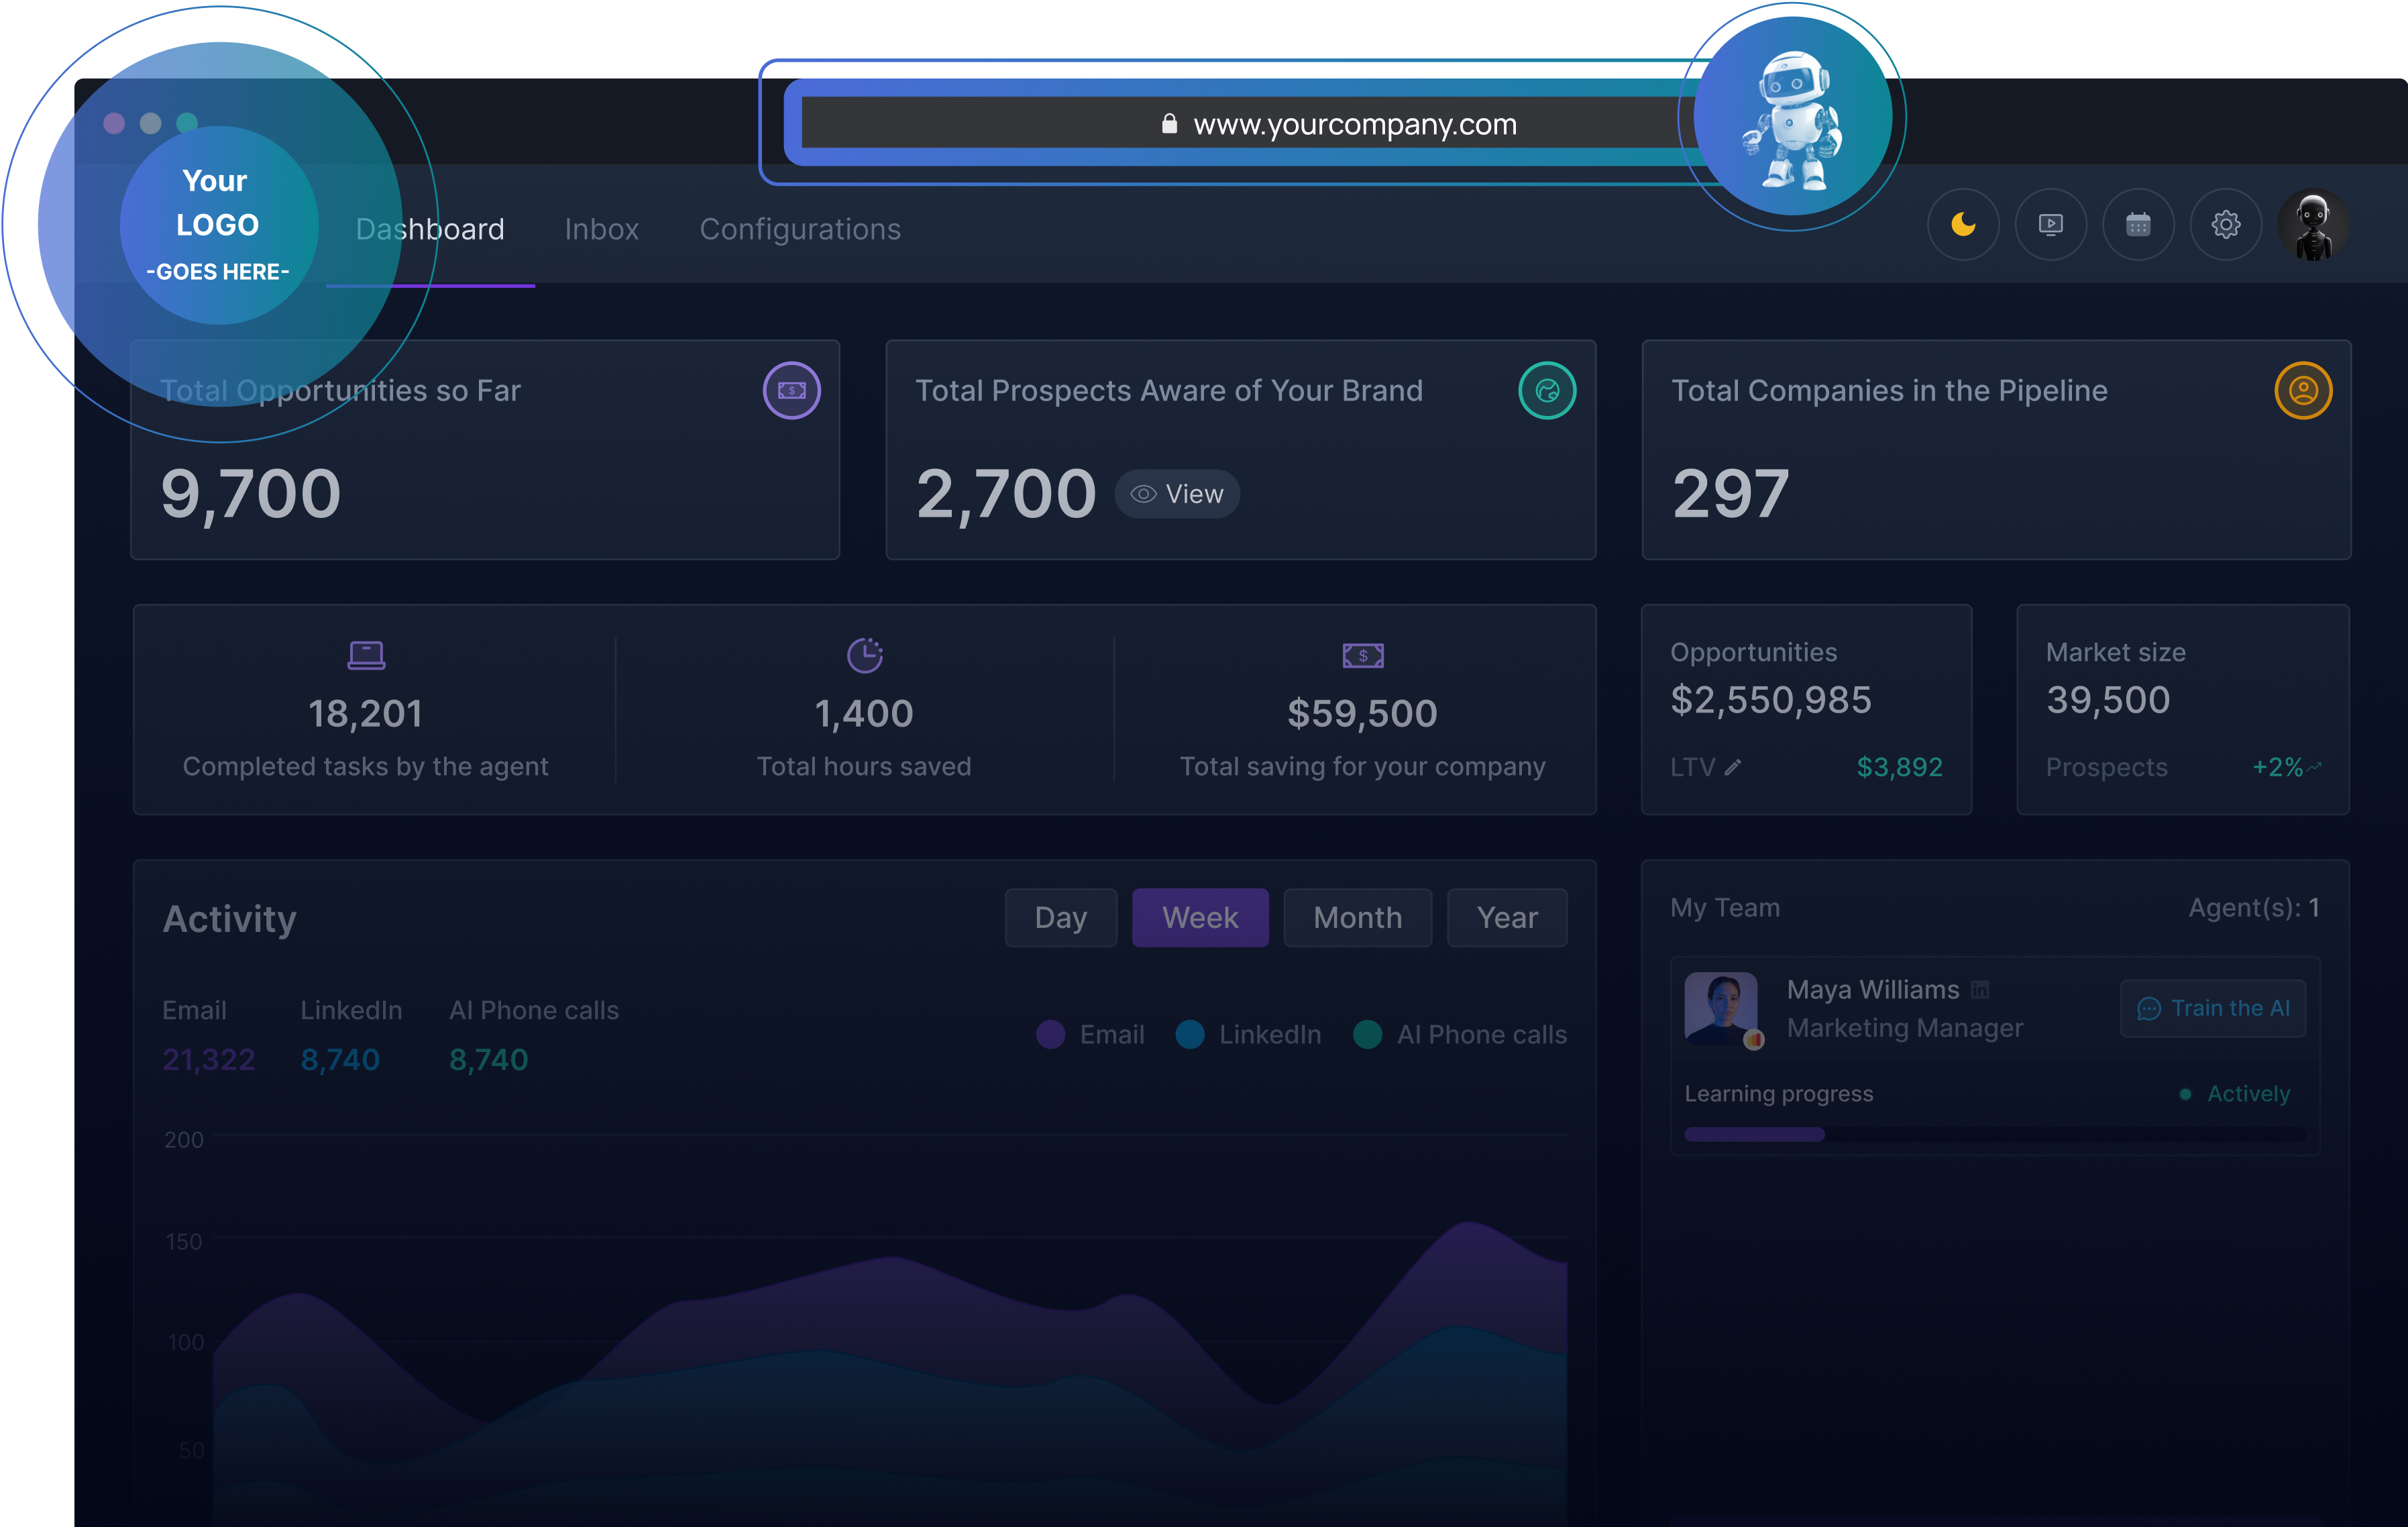Toggle the LinkedIn legend dot
This screenshot has height=1527, width=2408.
point(1190,1034)
